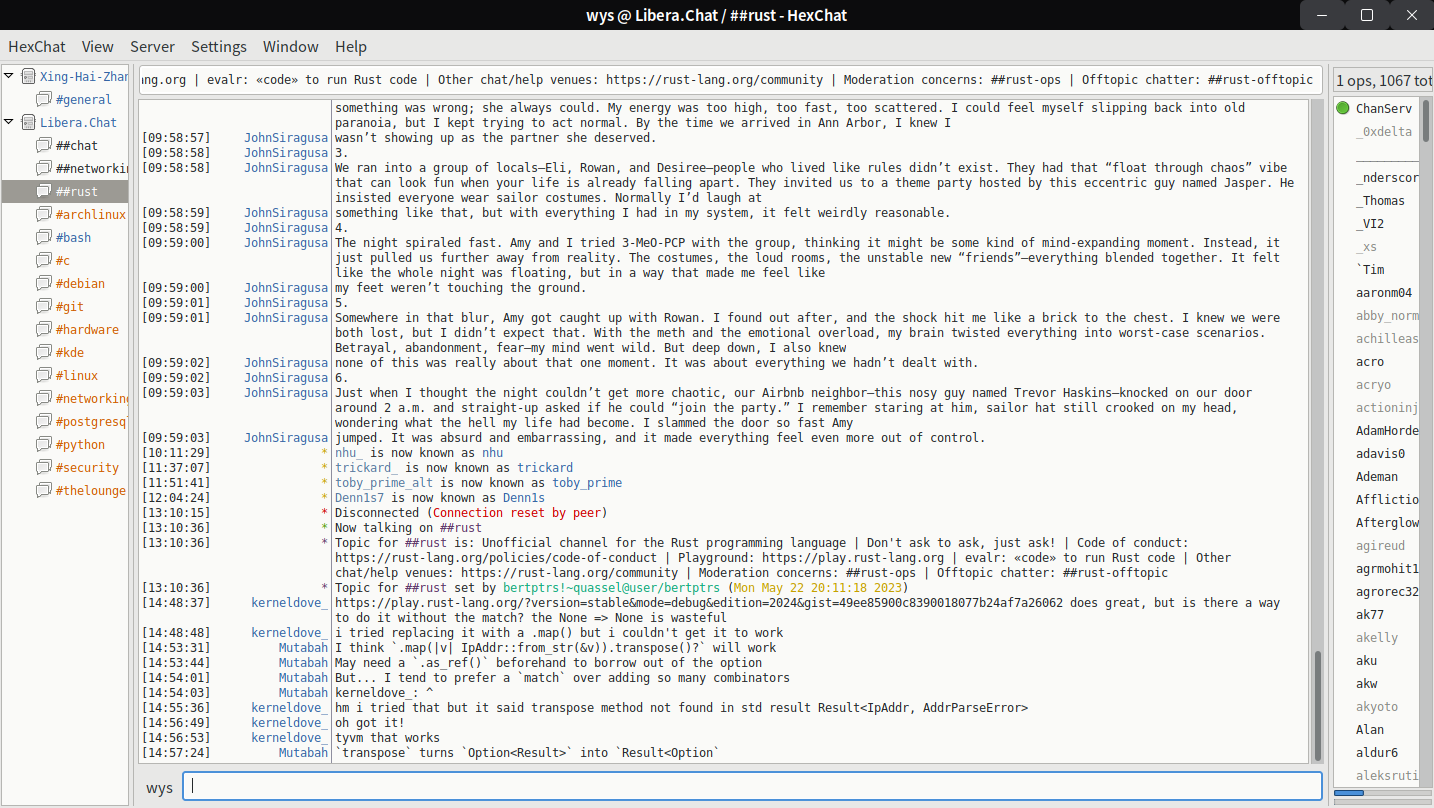Select aku in the user list

(1366, 660)
